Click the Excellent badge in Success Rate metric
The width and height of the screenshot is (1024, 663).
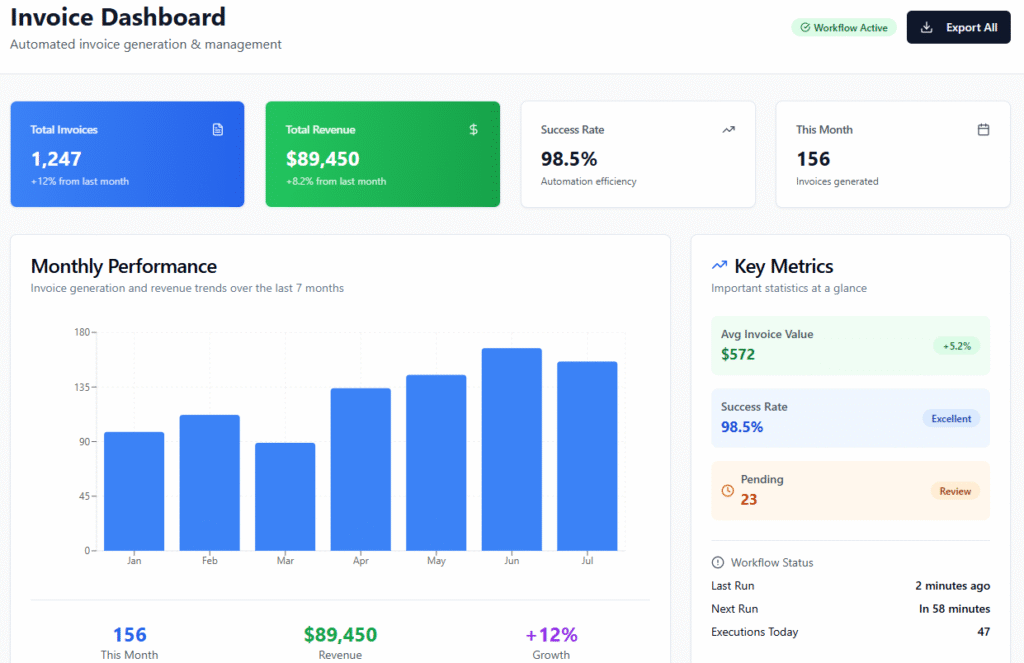coord(951,419)
